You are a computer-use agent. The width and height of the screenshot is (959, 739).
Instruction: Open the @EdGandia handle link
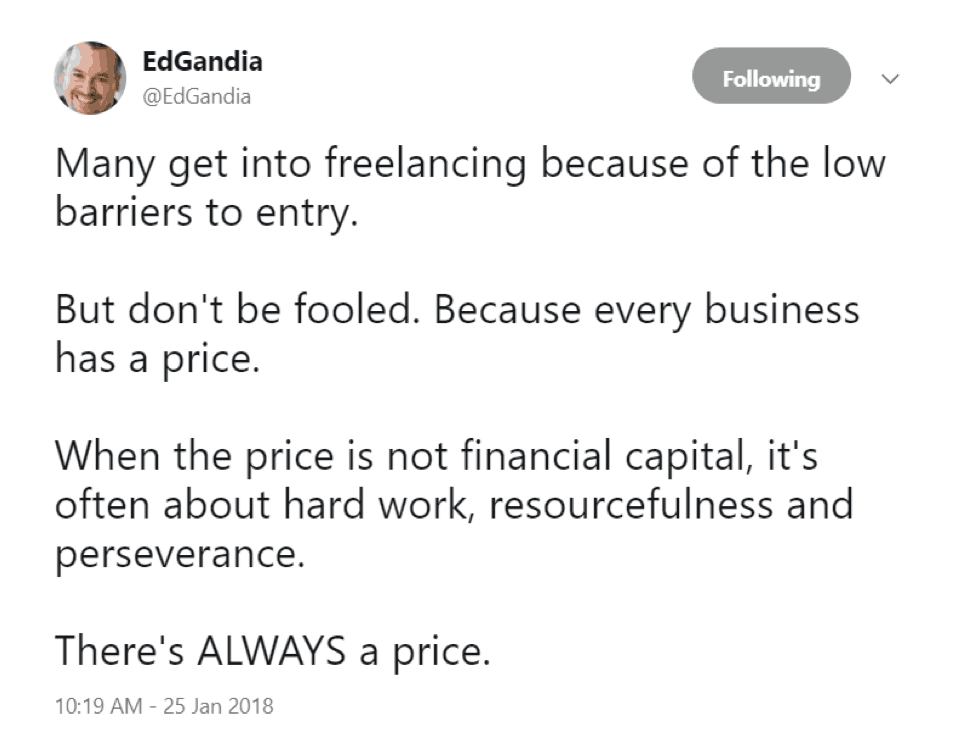[196, 97]
